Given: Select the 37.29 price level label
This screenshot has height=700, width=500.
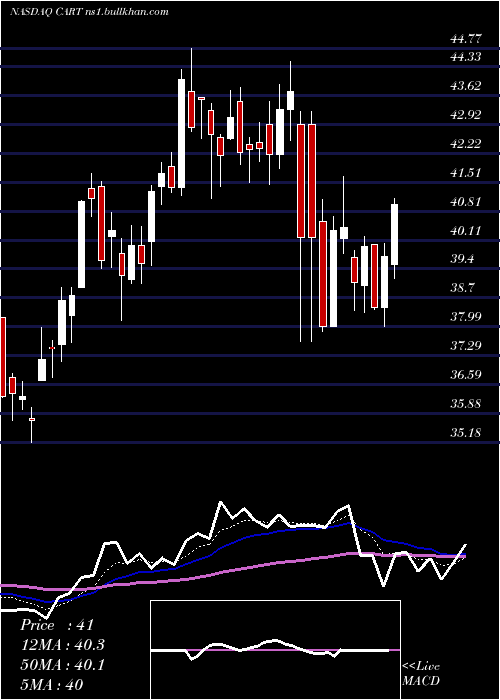Looking at the screenshot, I should [x=466, y=346].
